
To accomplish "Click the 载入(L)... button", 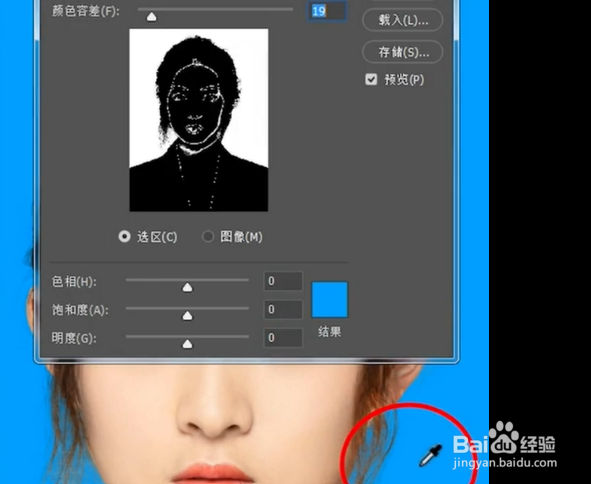I will (x=403, y=20).
